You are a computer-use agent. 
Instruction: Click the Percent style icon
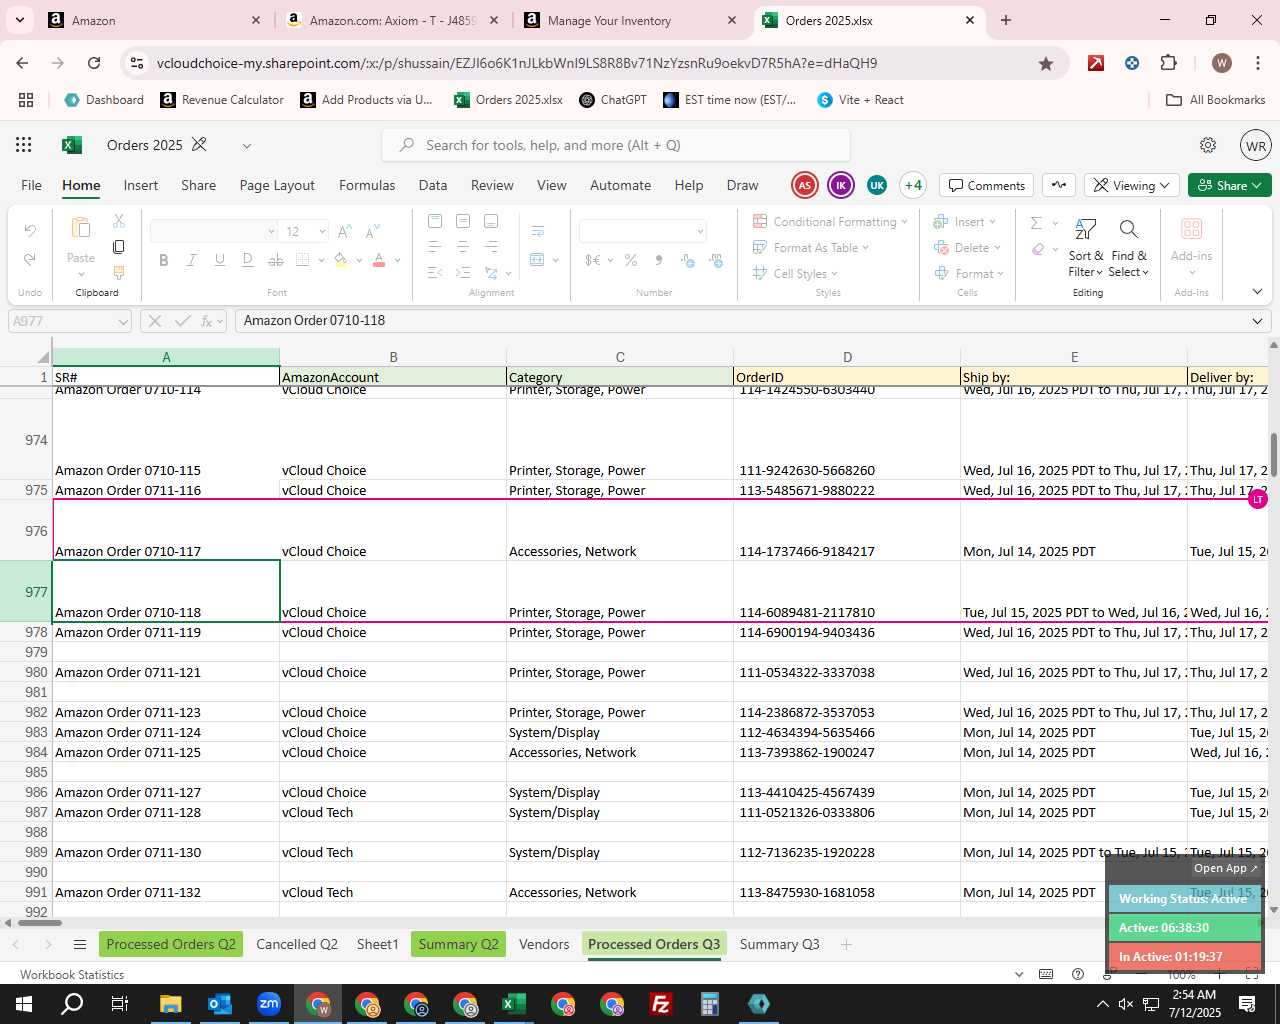(x=631, y=260)
